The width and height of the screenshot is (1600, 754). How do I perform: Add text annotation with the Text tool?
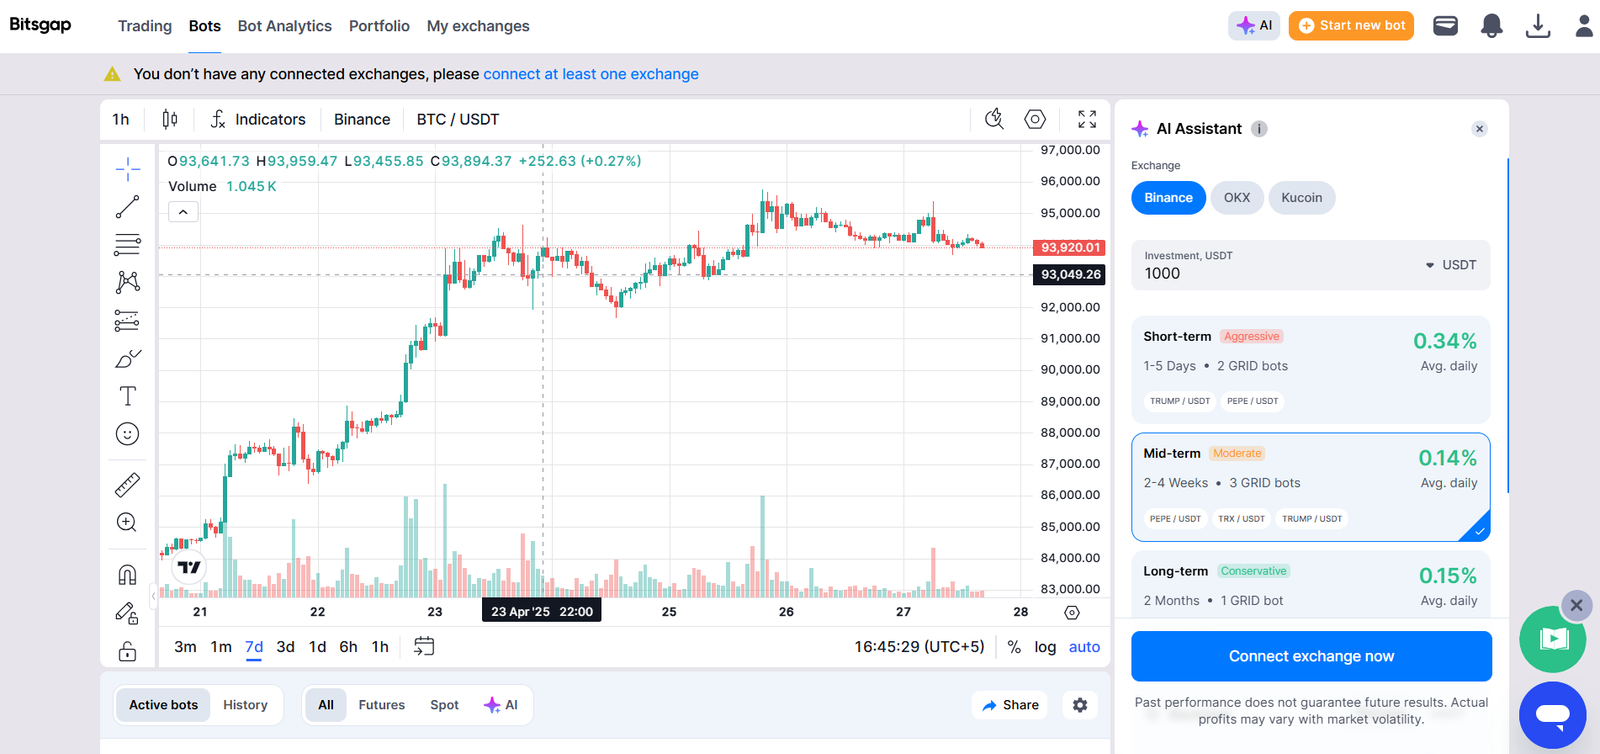coord(127,395)
